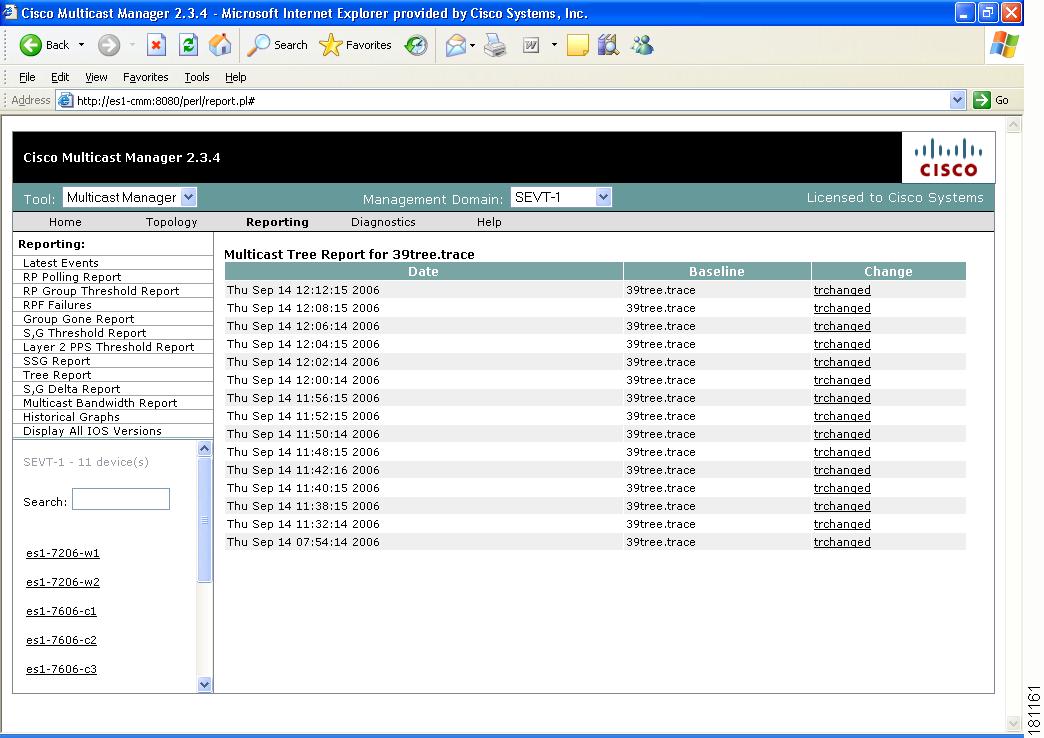Open the Tool Multicast Manager dropdown
The image size is (1044, 738).
click(130, 197)
